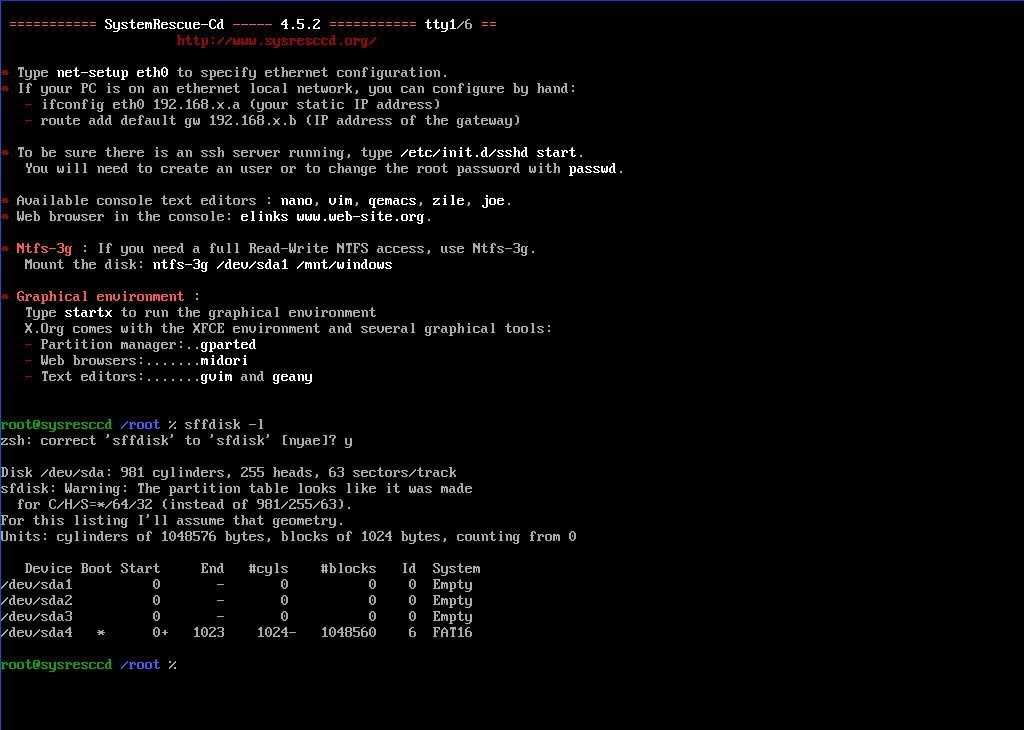
Task: Click '1023' end cylinder value
Action: pyautogui.click(x=208, y=633)
